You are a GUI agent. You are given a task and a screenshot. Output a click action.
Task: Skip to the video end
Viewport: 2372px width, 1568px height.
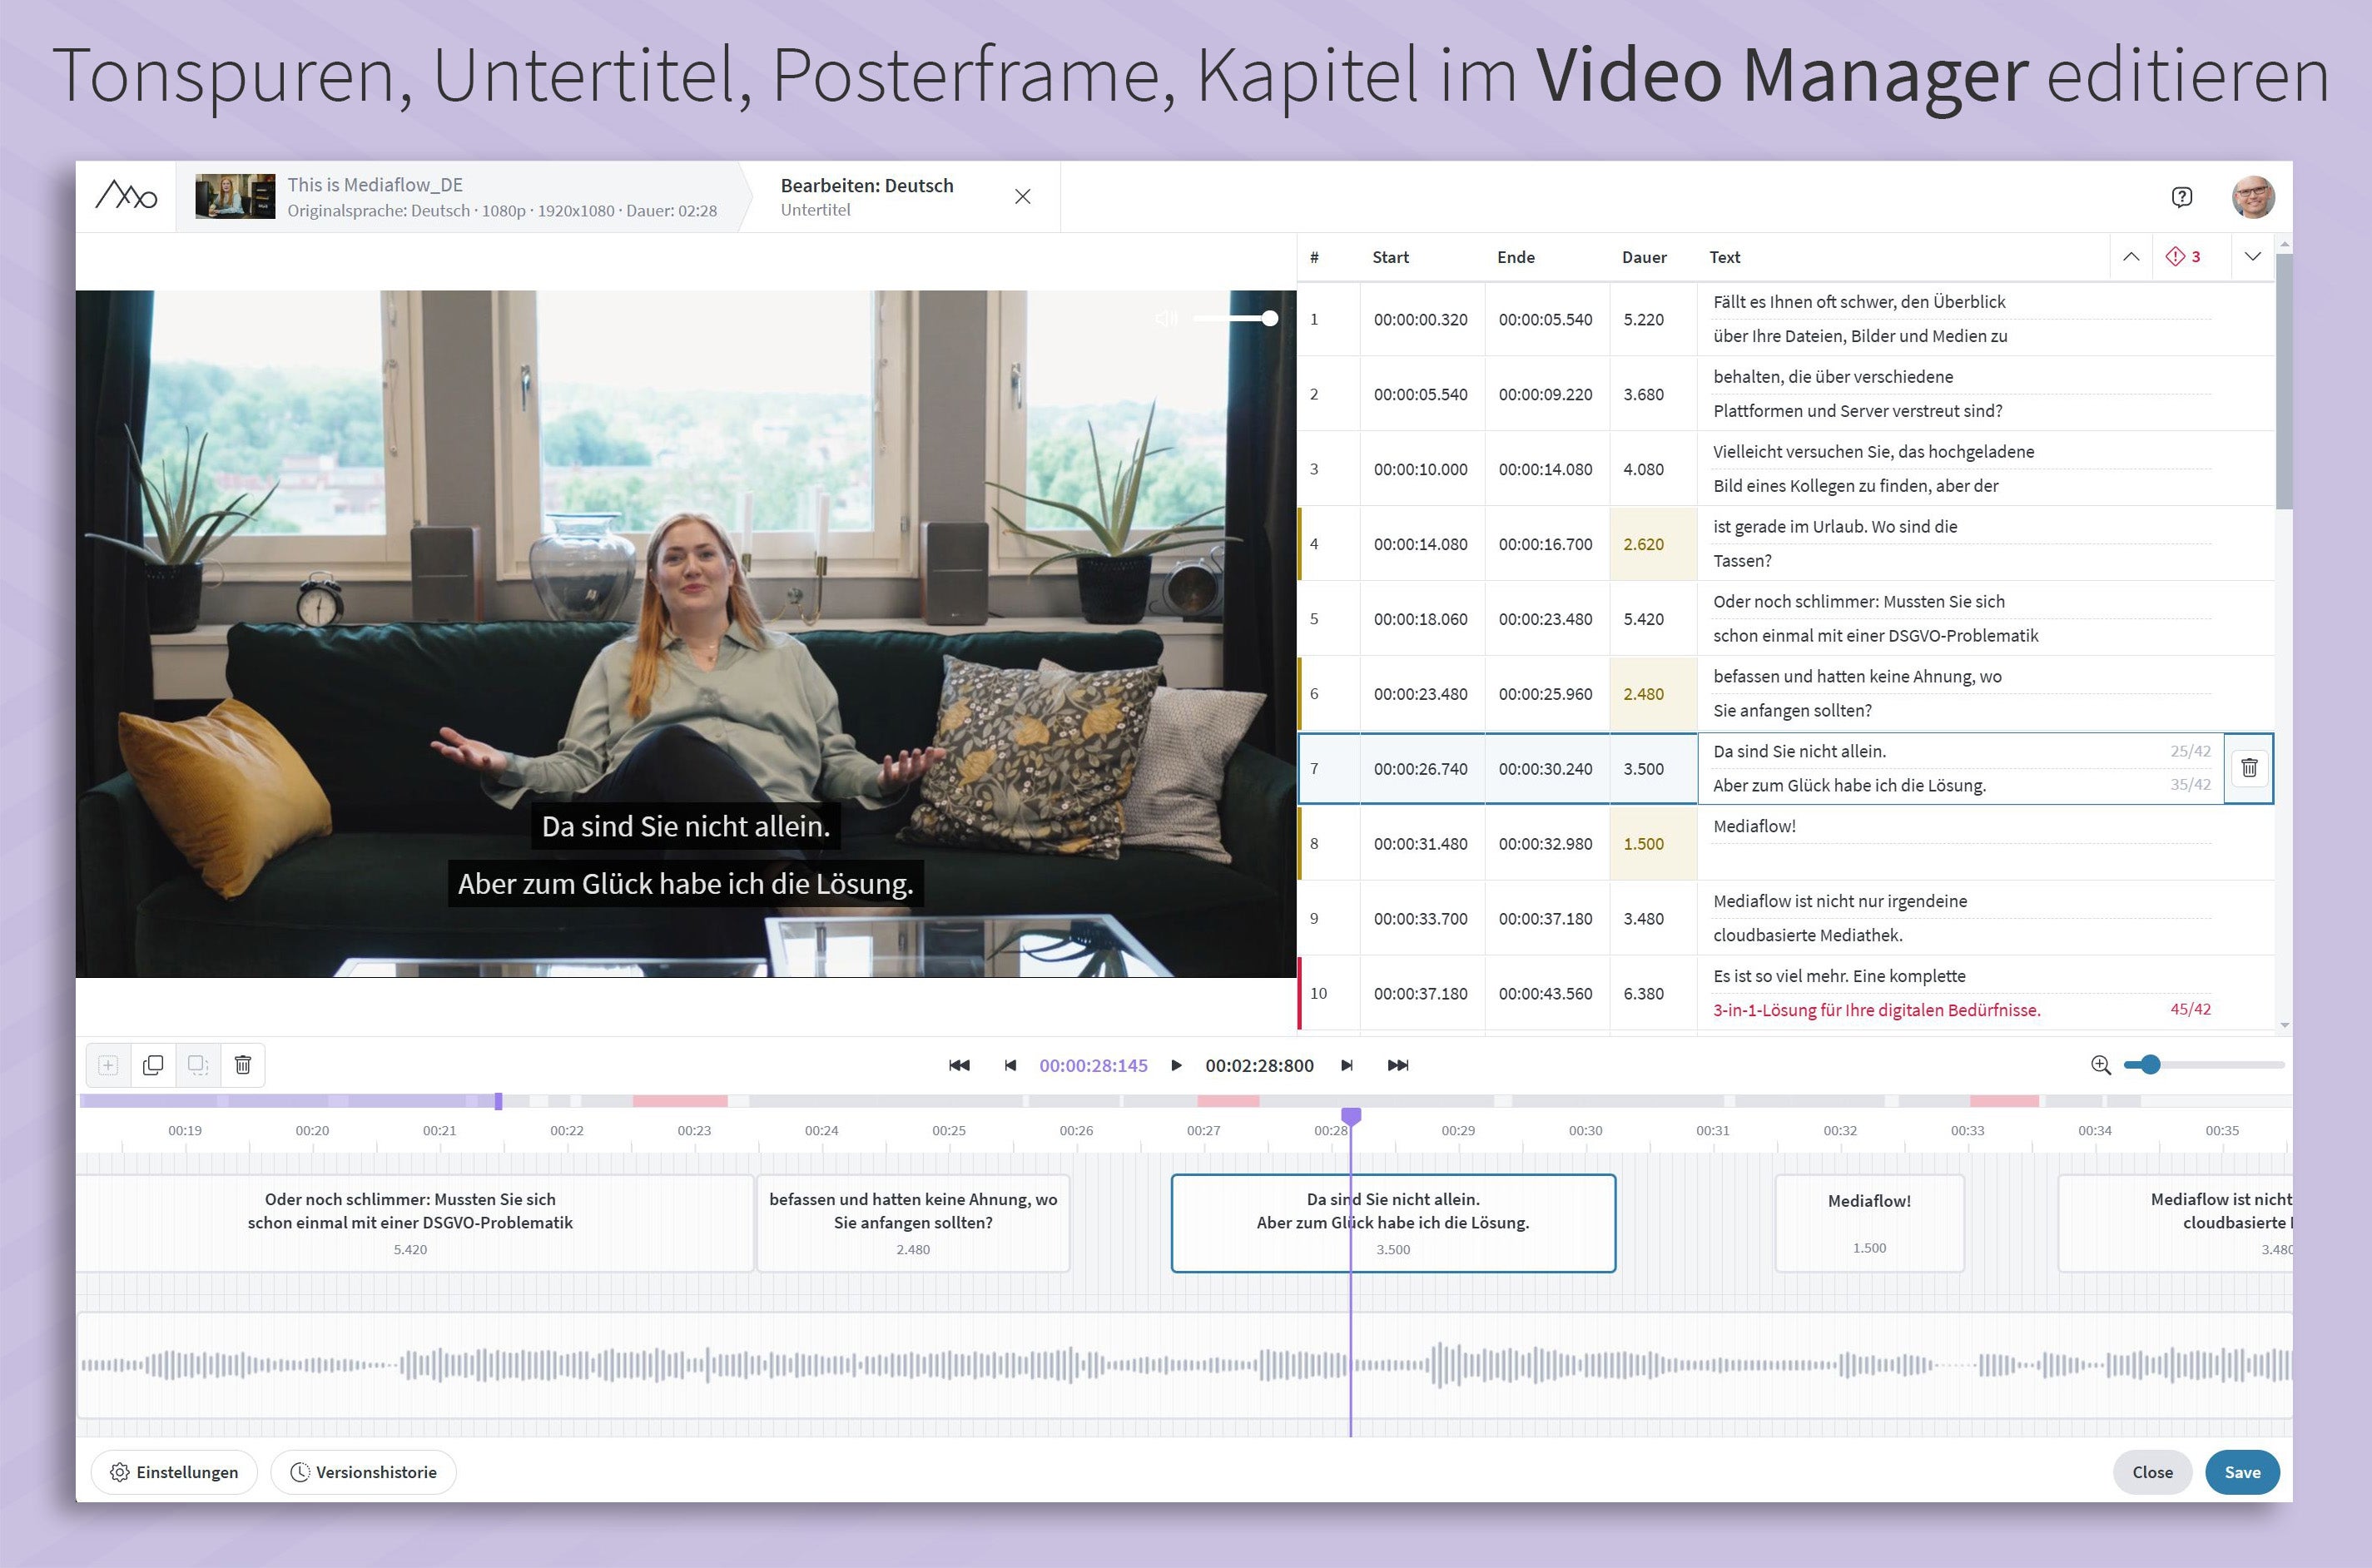pos(1398,1066)
